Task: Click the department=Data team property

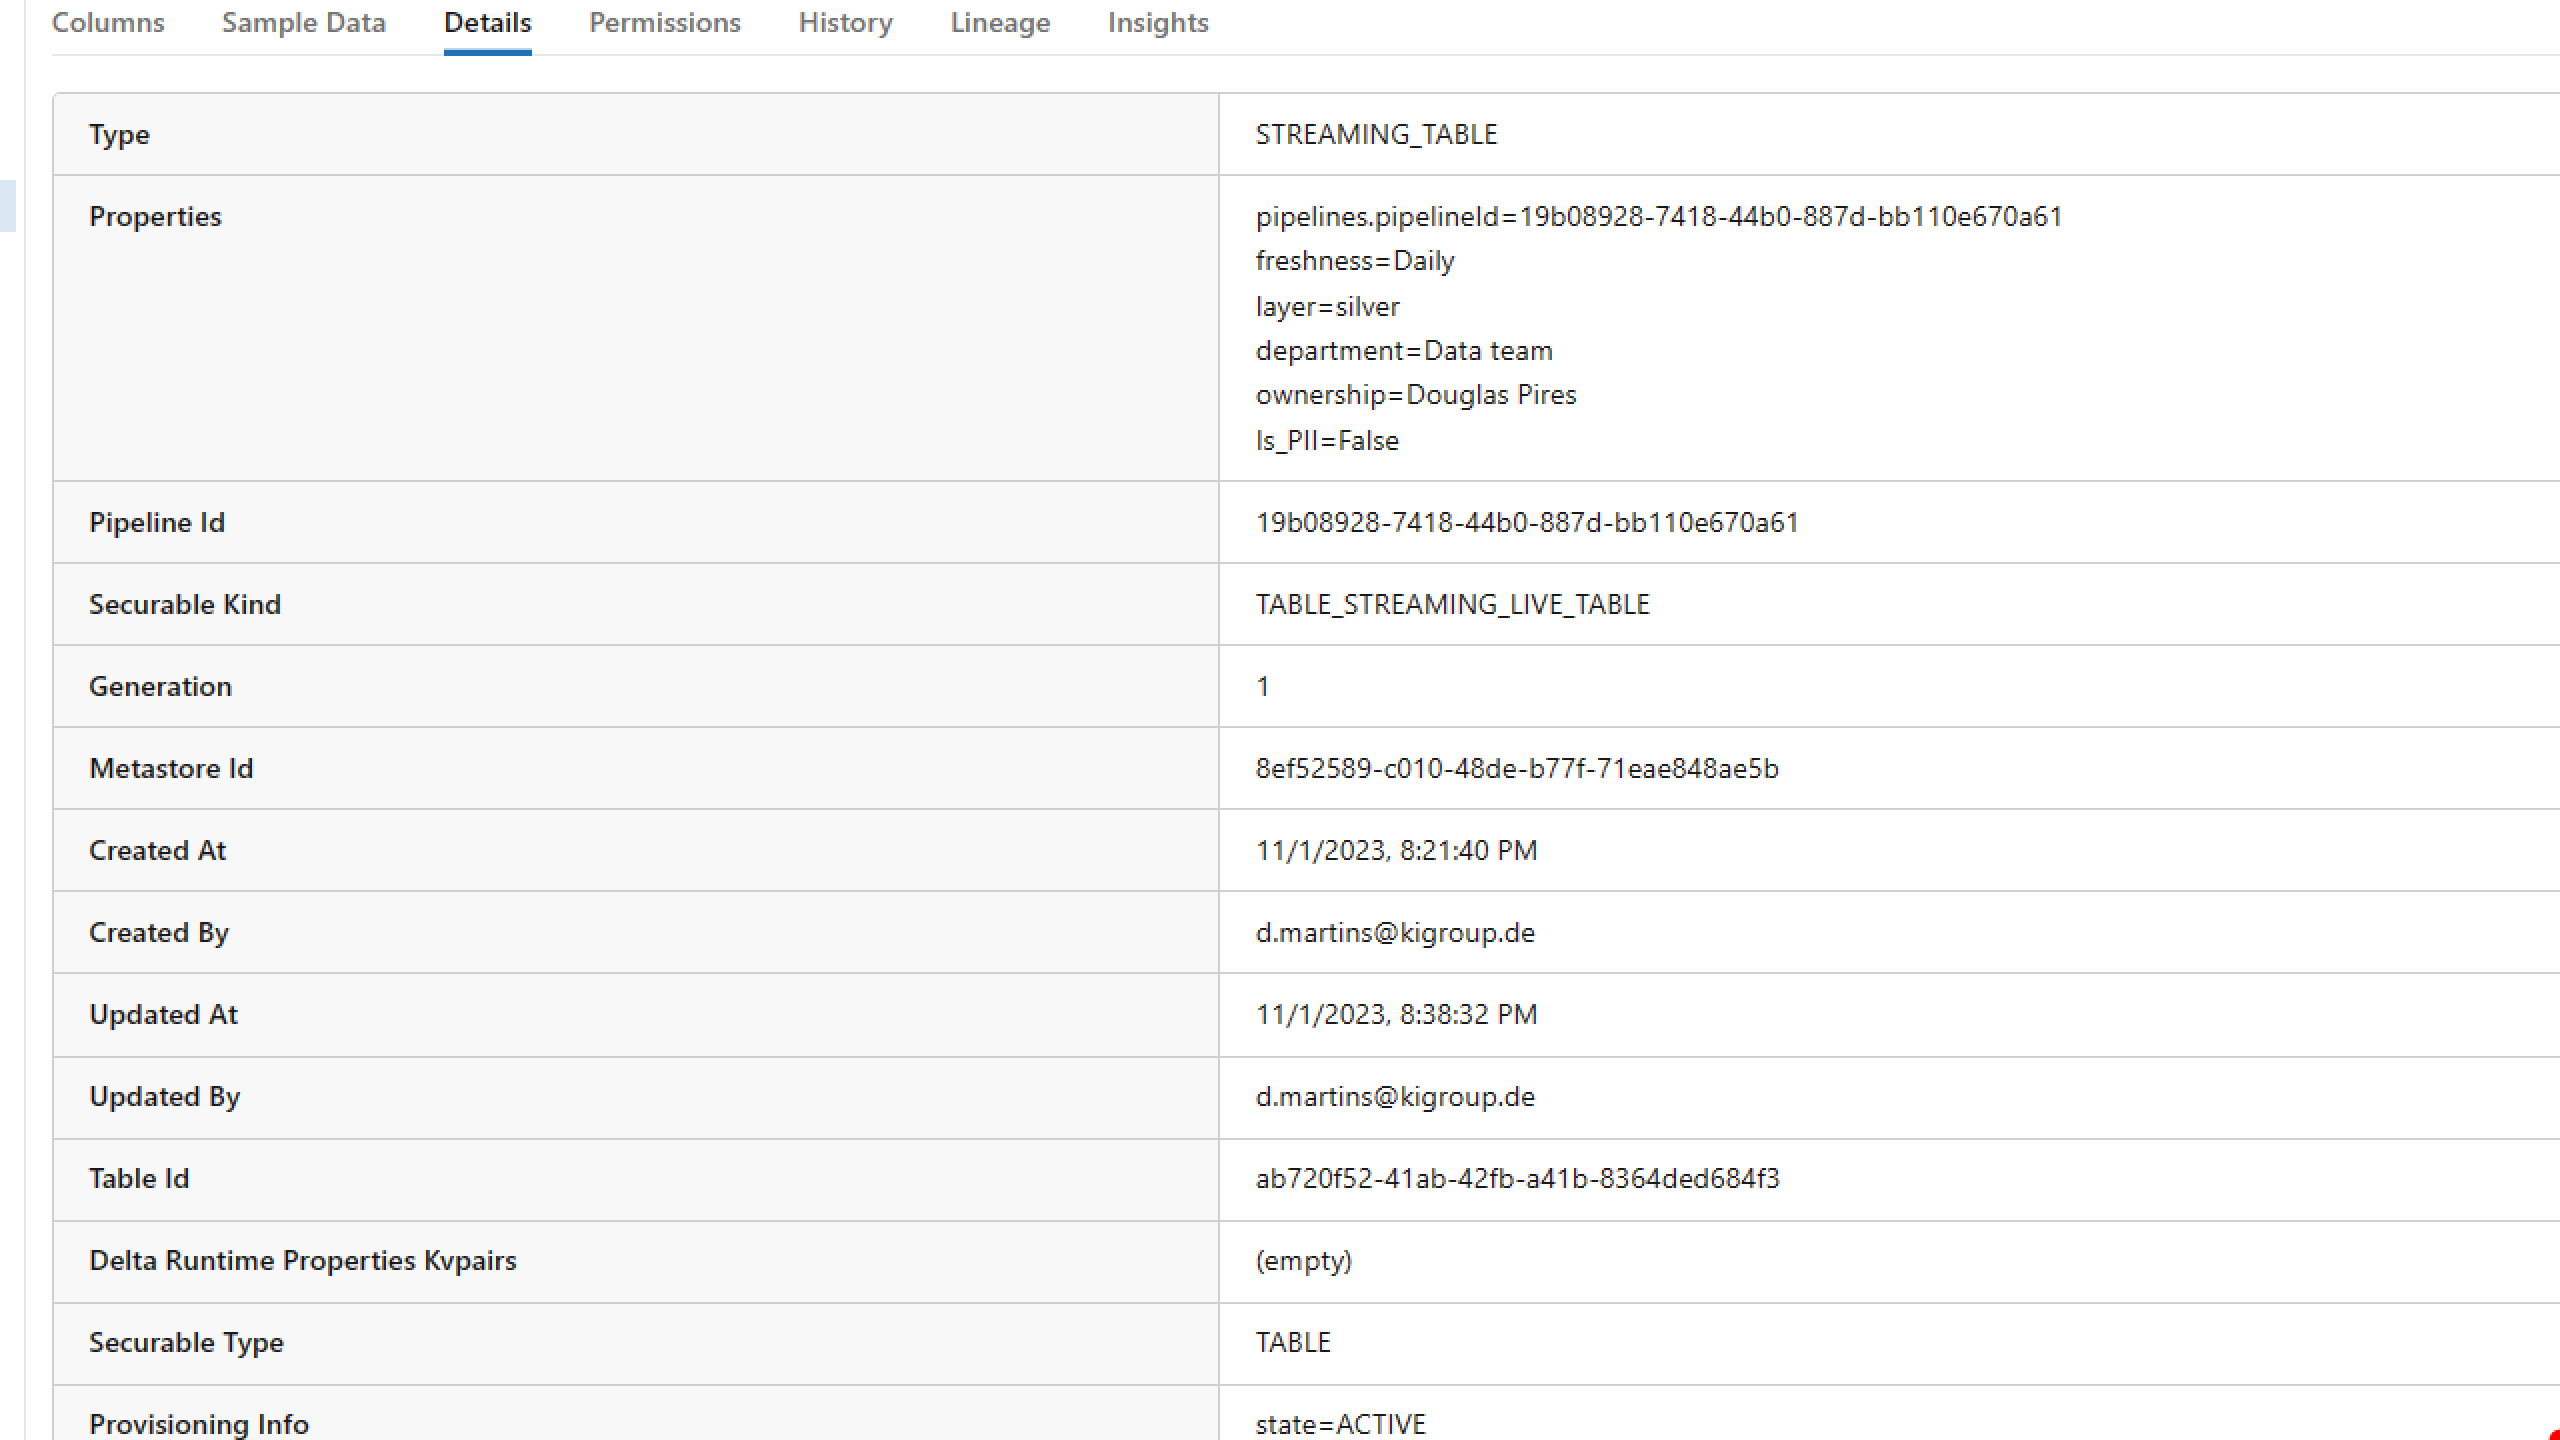Action: coord(1404,351)
